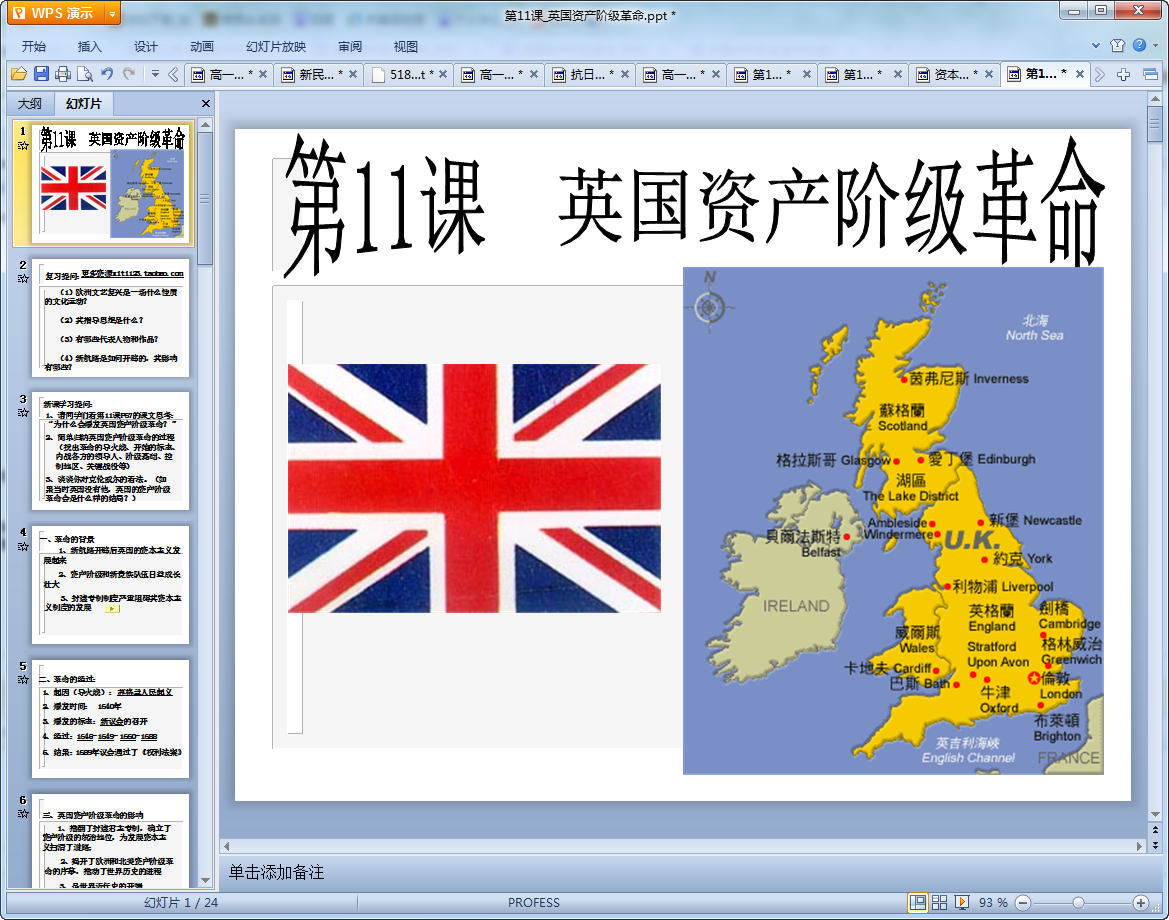Start slideshow from status bar icon
Screen dimensions: 1169x920
[x=962, y=902]
